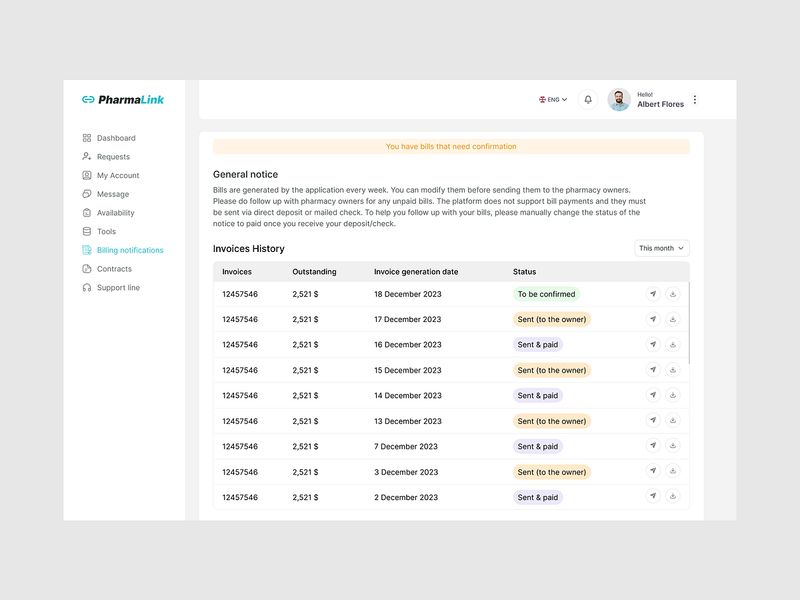This screenshot has width=800, height=600.
Task: Open Requests in sidebar
Action: click(x=107, y=157)
